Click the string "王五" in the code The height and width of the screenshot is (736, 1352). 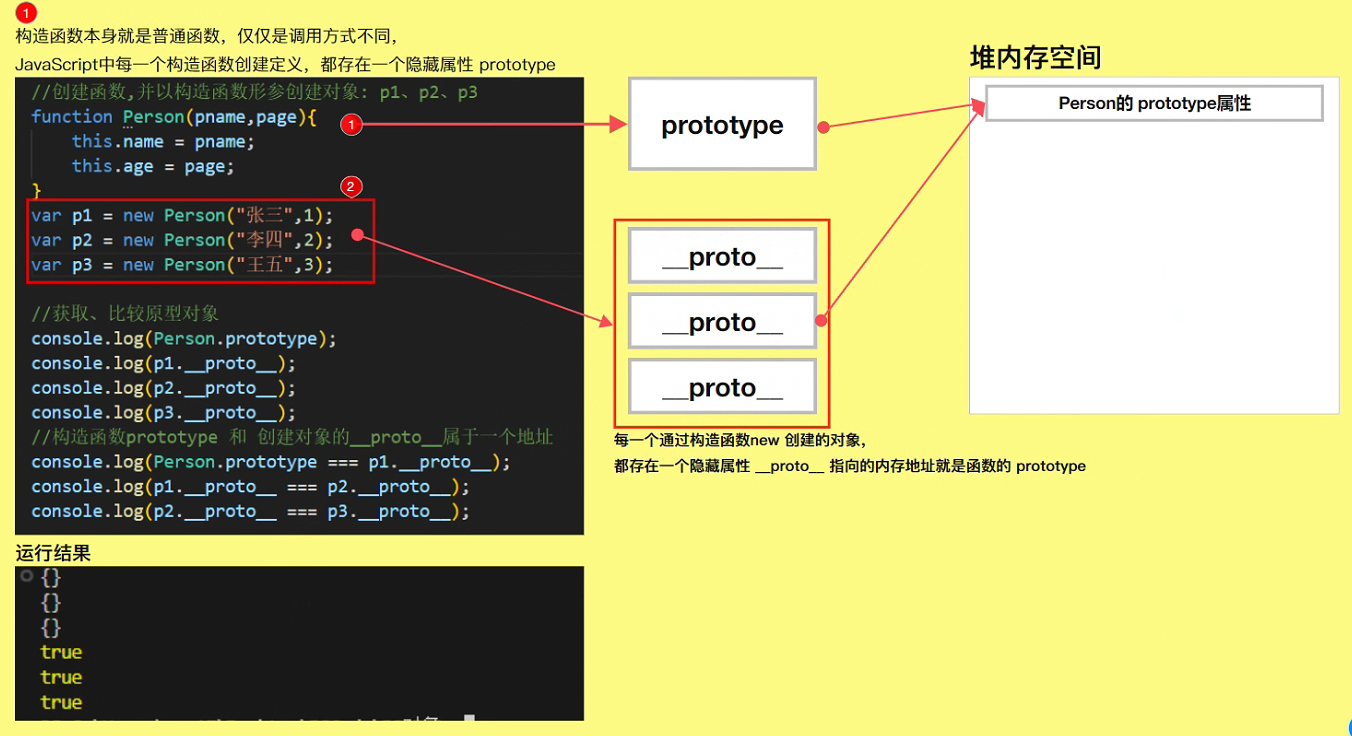click(x=265, y=264)
